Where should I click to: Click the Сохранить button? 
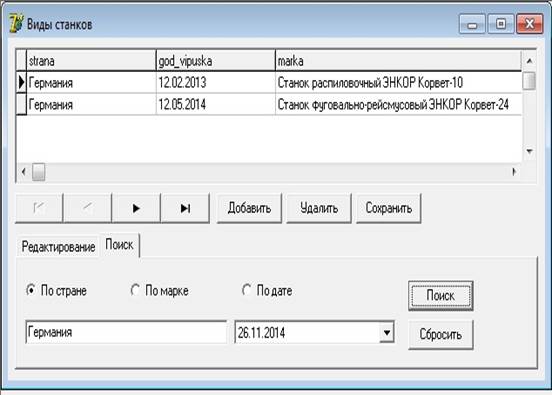coord(389,208)
